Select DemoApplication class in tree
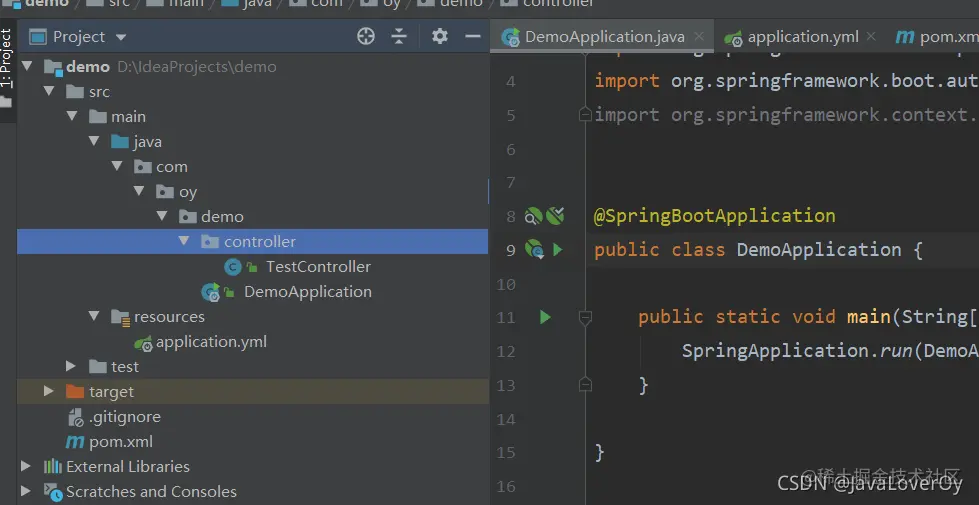The width and height of the screenshot is (979, 505). pos(308,292)
